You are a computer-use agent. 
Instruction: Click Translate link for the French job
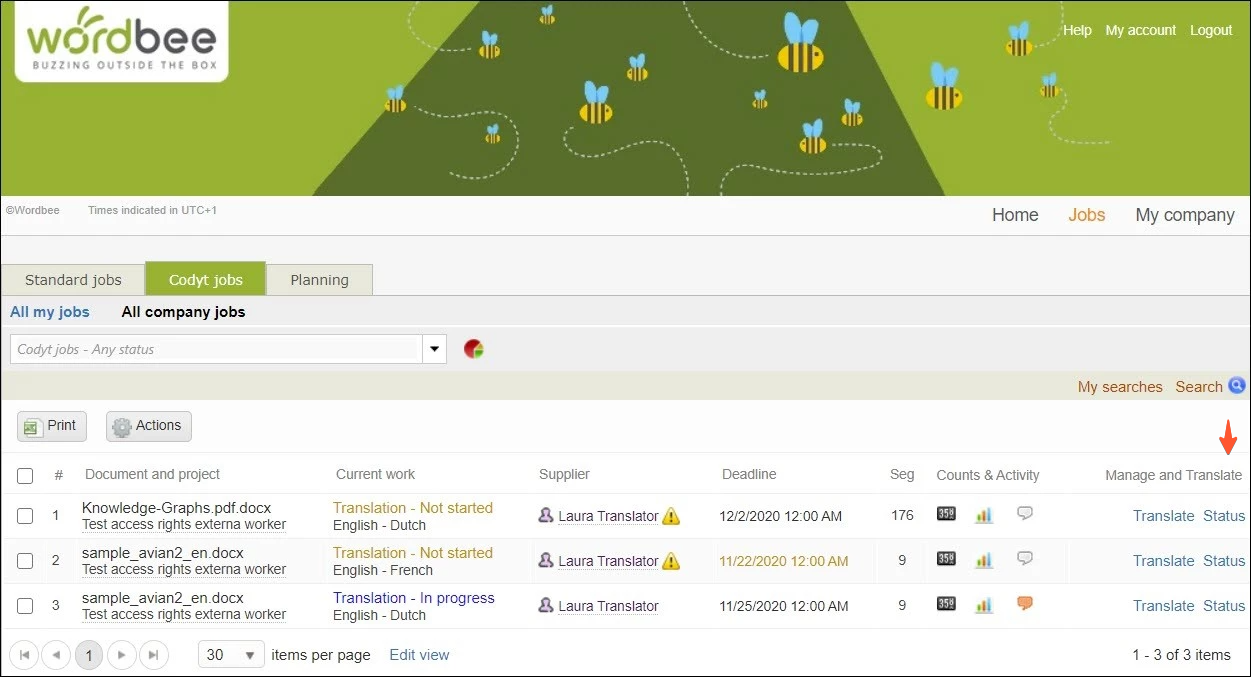[1163, 561]
